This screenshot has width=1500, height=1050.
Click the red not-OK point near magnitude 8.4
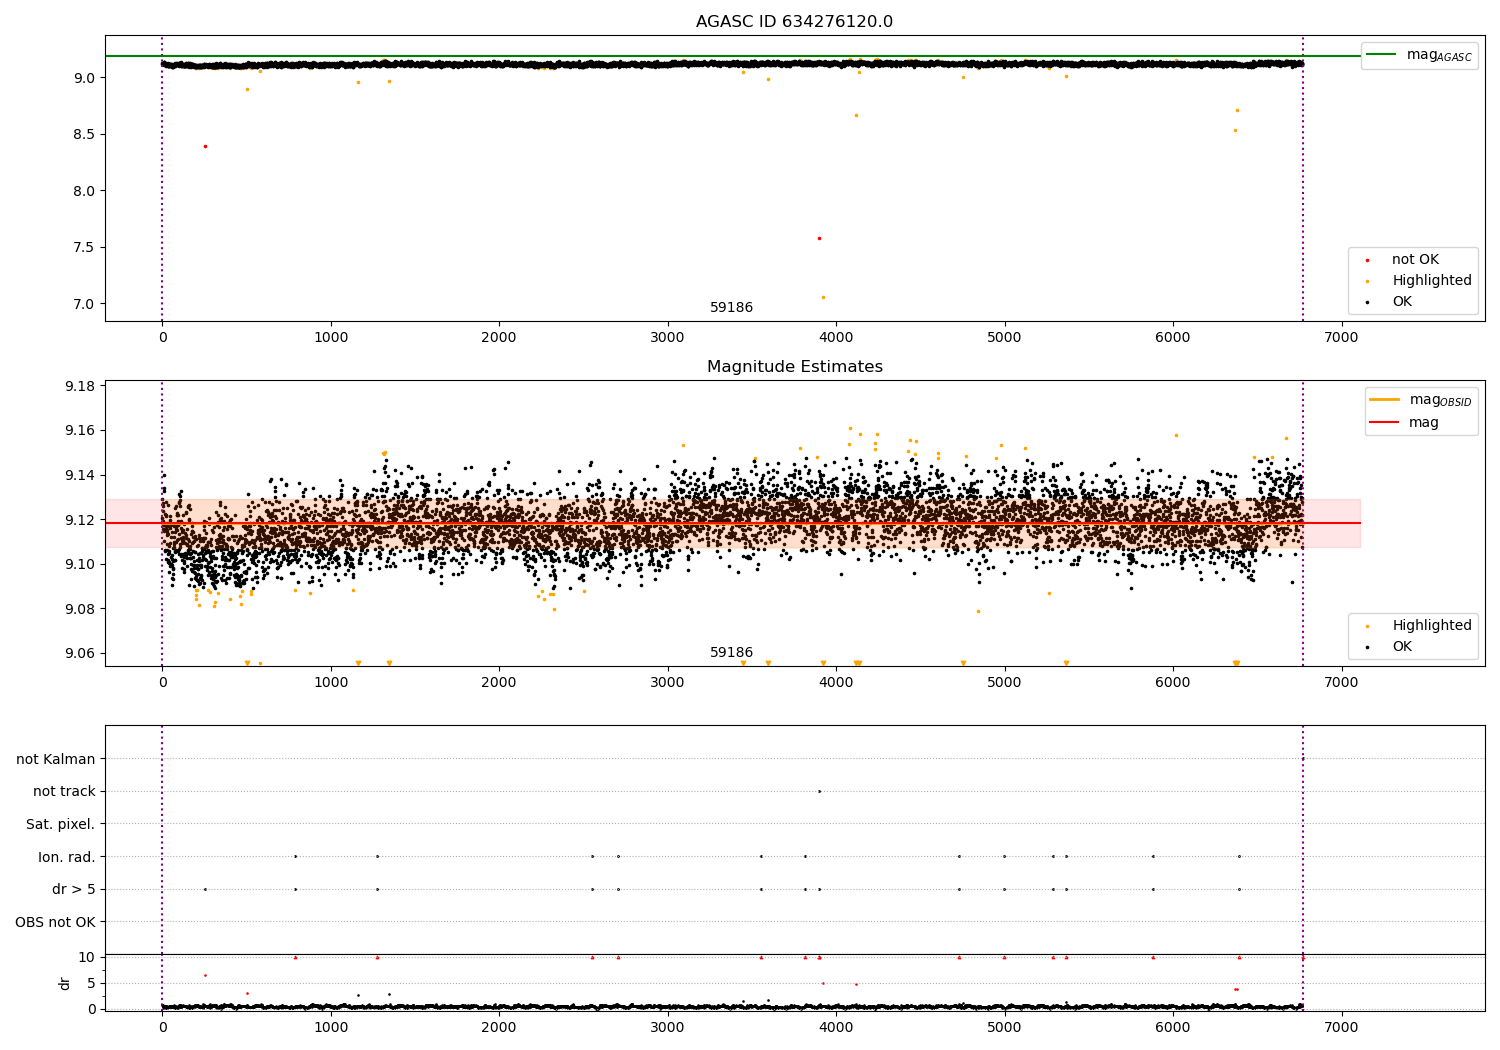pos(205,146)
